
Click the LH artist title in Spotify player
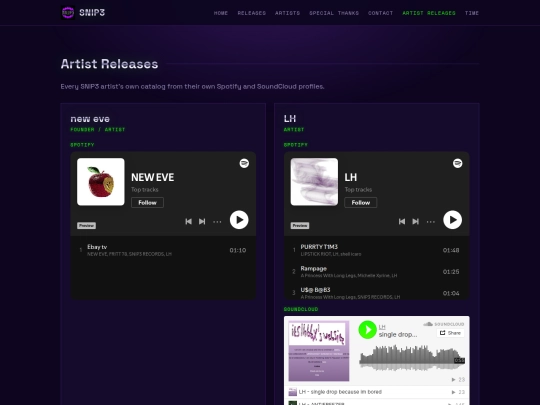tap(351, 177)
